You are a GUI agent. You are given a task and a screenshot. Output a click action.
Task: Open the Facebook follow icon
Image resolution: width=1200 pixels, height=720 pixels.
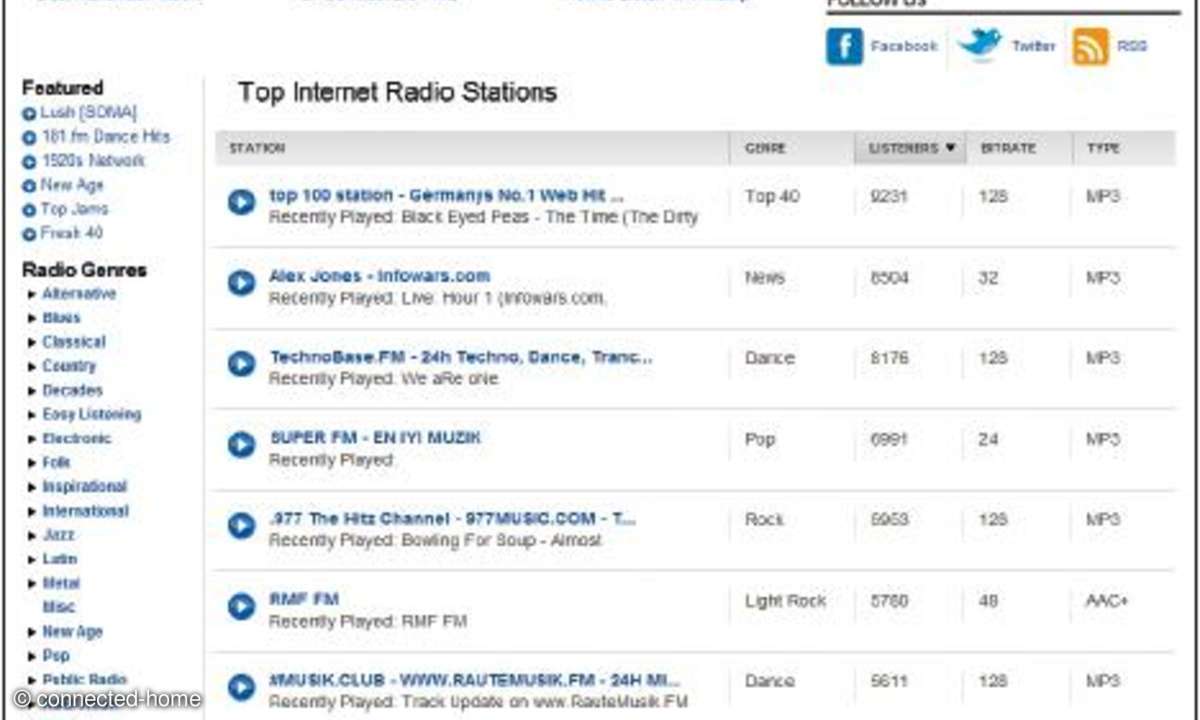[x=844, y=47]
